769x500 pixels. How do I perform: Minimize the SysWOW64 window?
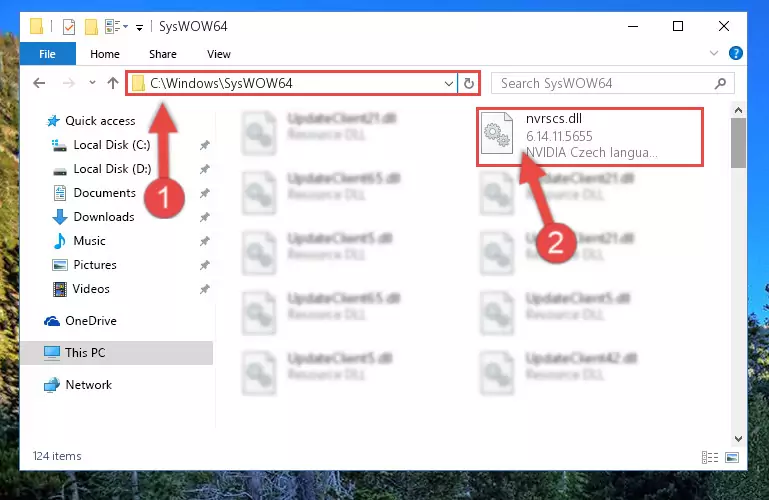tap(633, 26)
